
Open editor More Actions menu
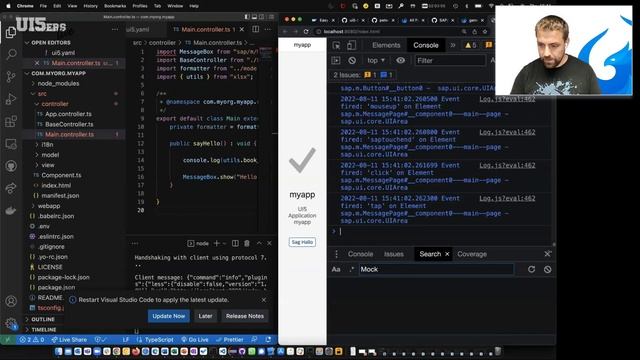point(268,29)
